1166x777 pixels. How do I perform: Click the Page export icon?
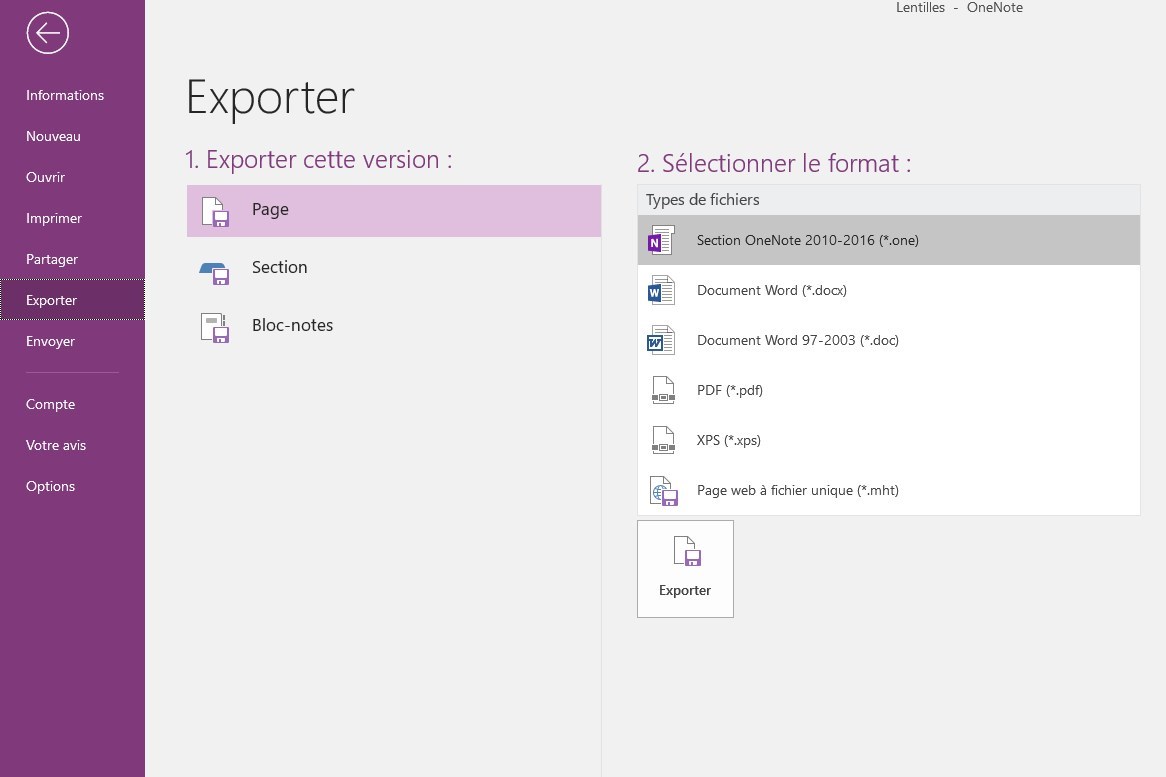click(215, 211)
